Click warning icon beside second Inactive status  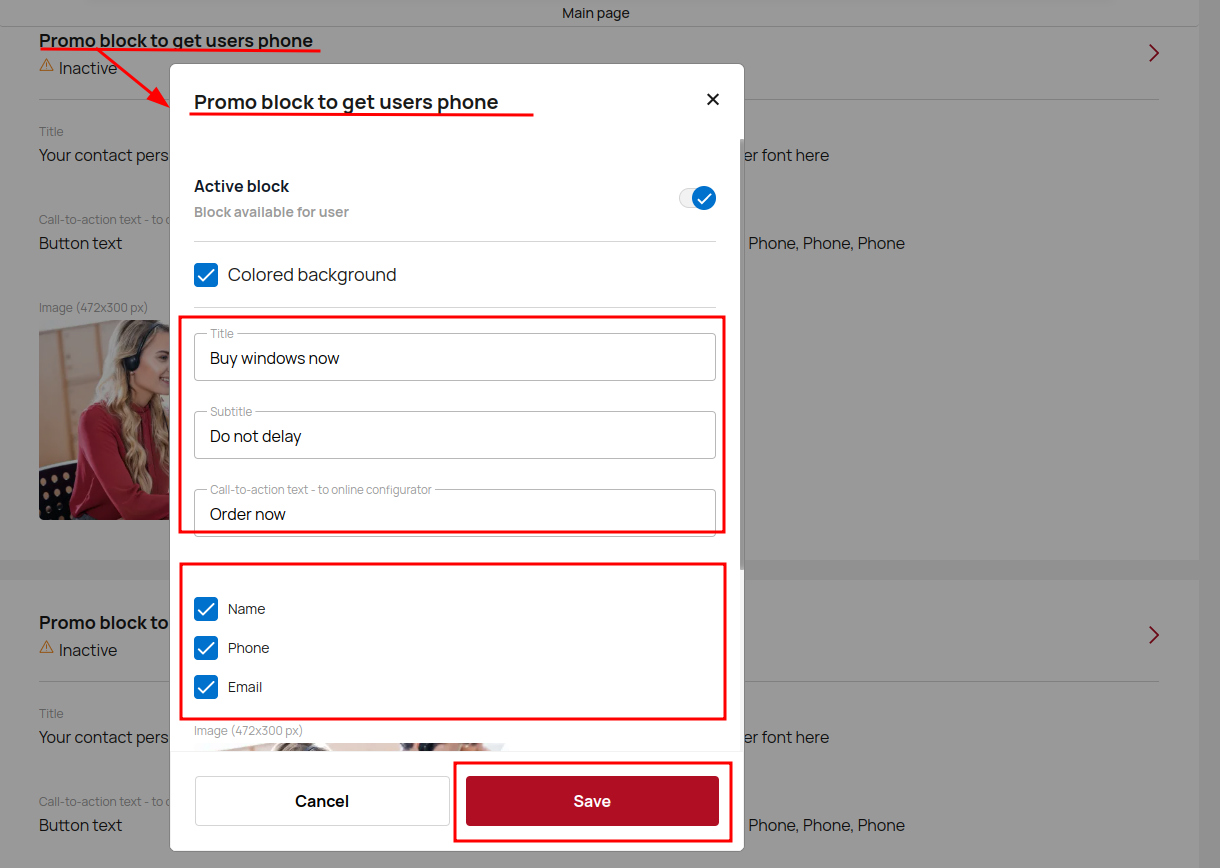pos(46,648)
